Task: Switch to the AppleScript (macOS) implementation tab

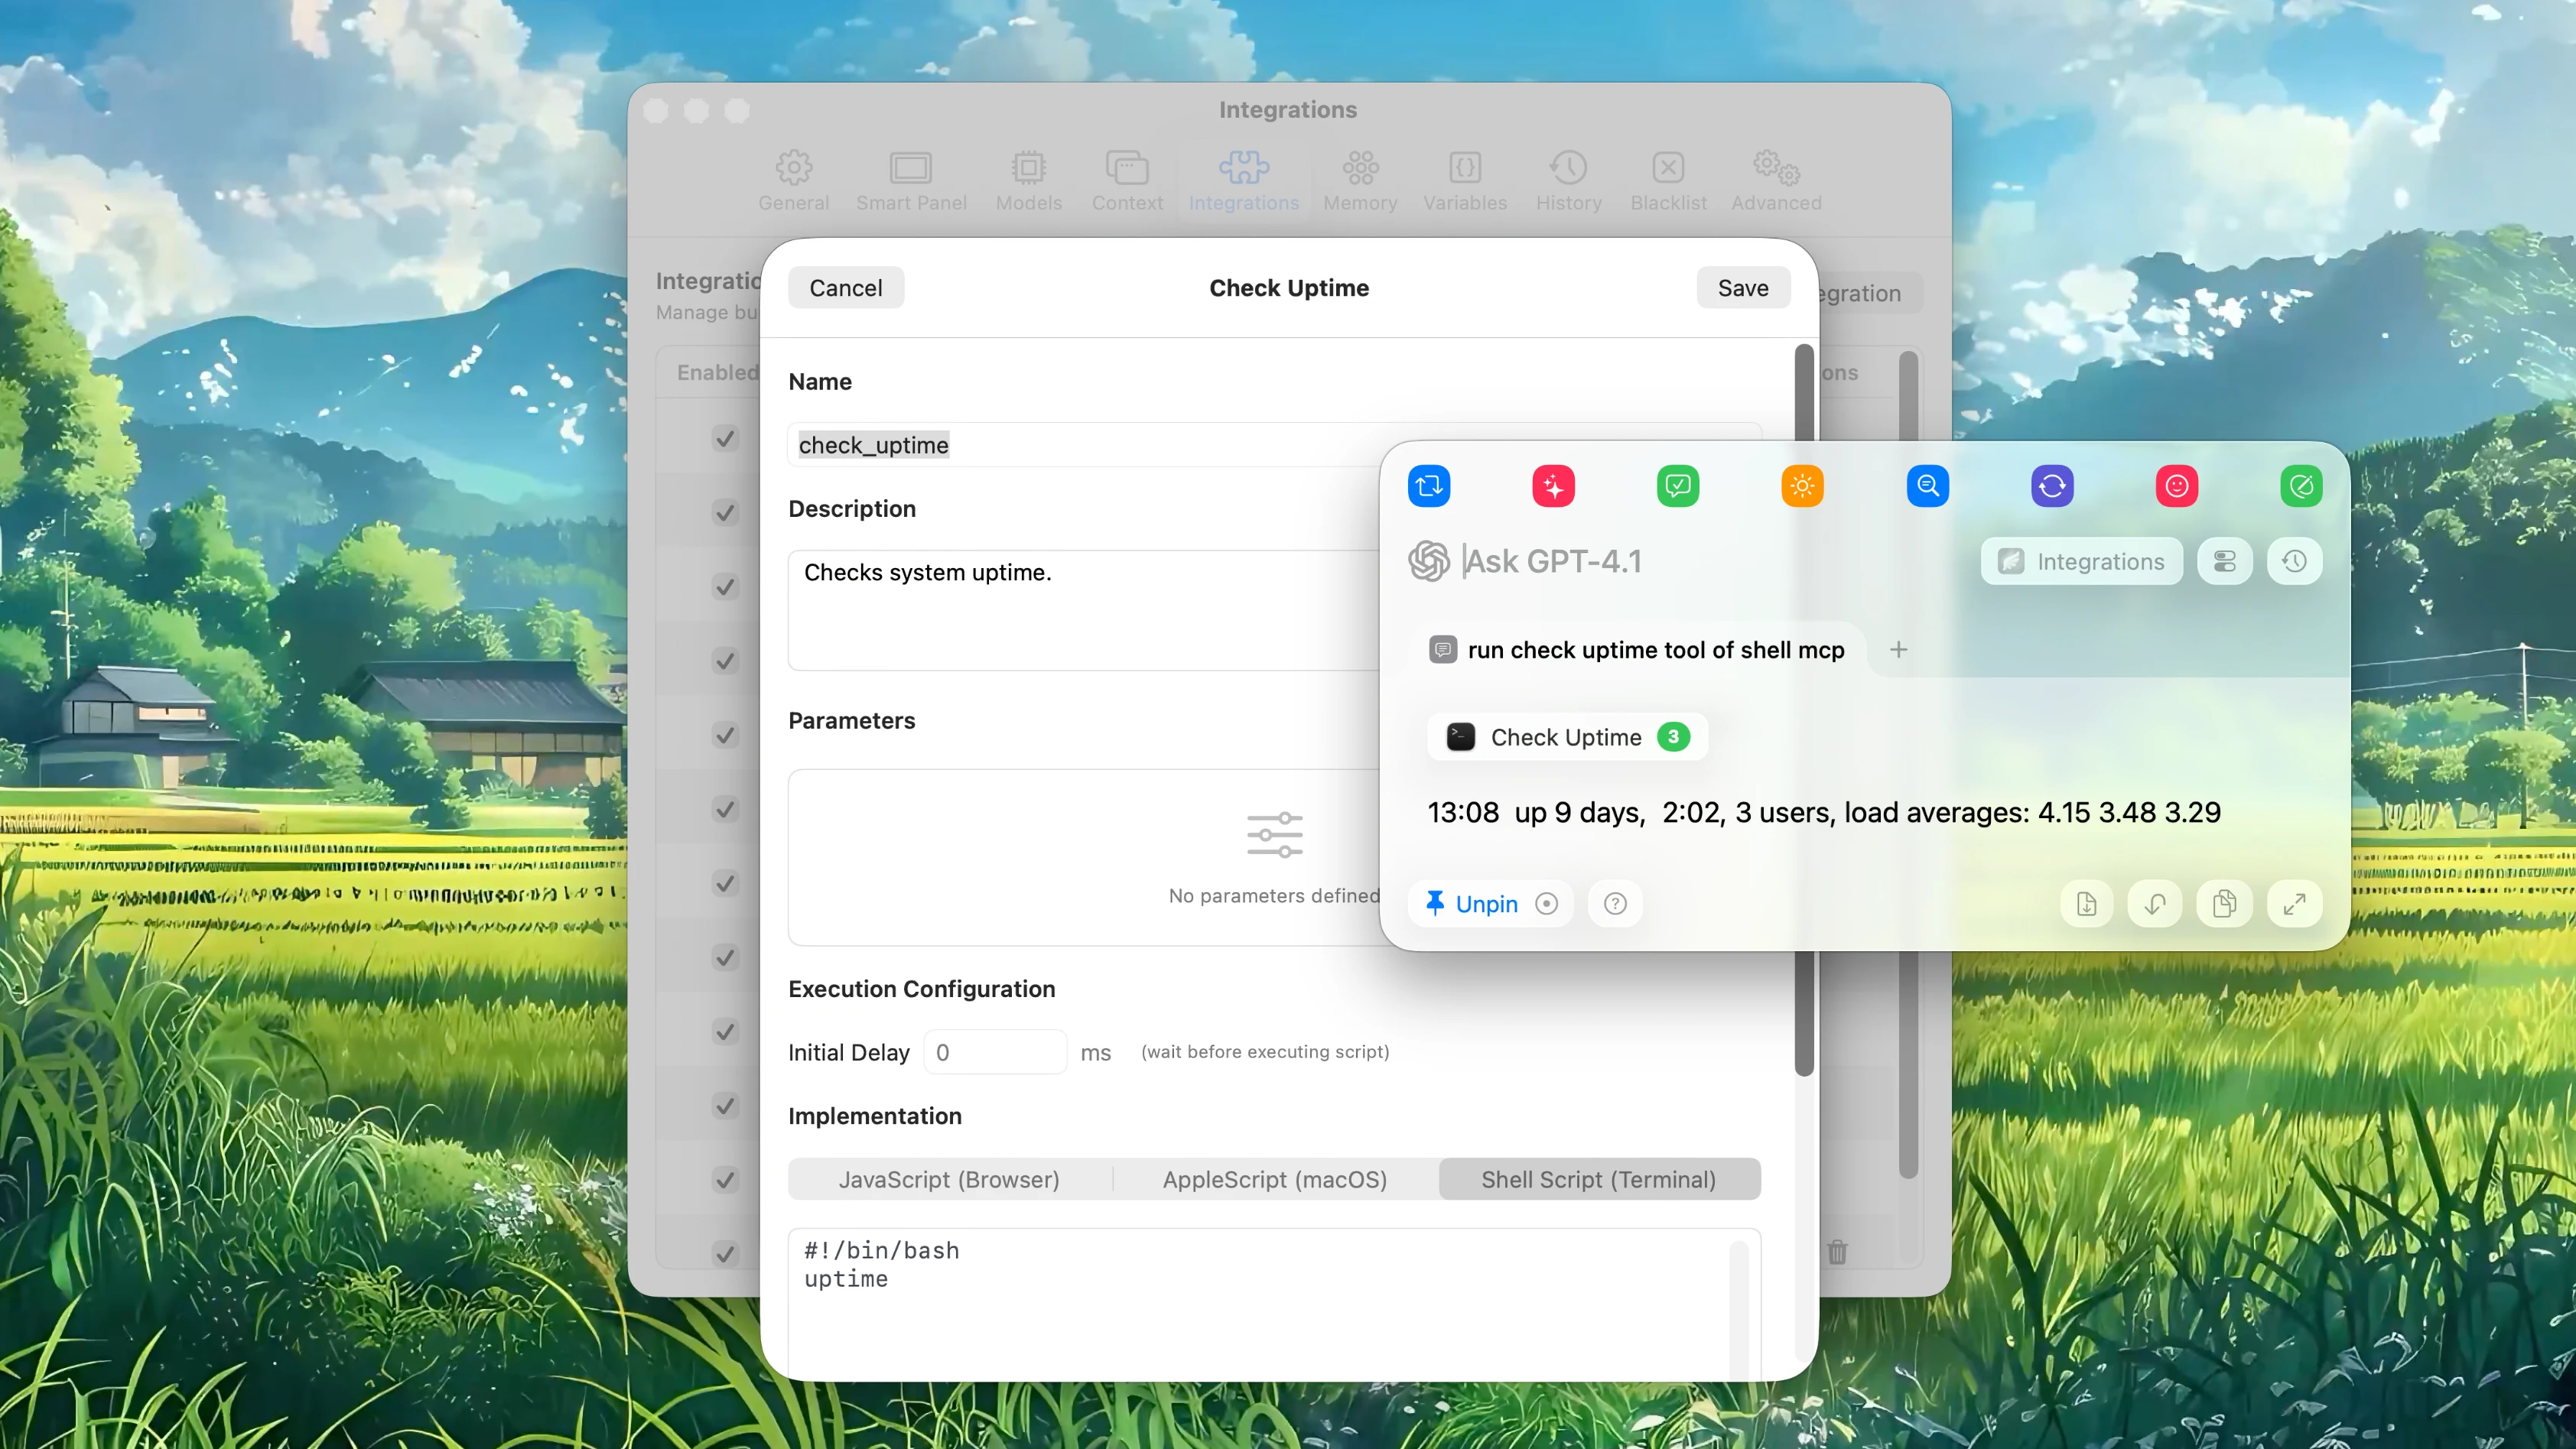Action: [1273, 1179]
